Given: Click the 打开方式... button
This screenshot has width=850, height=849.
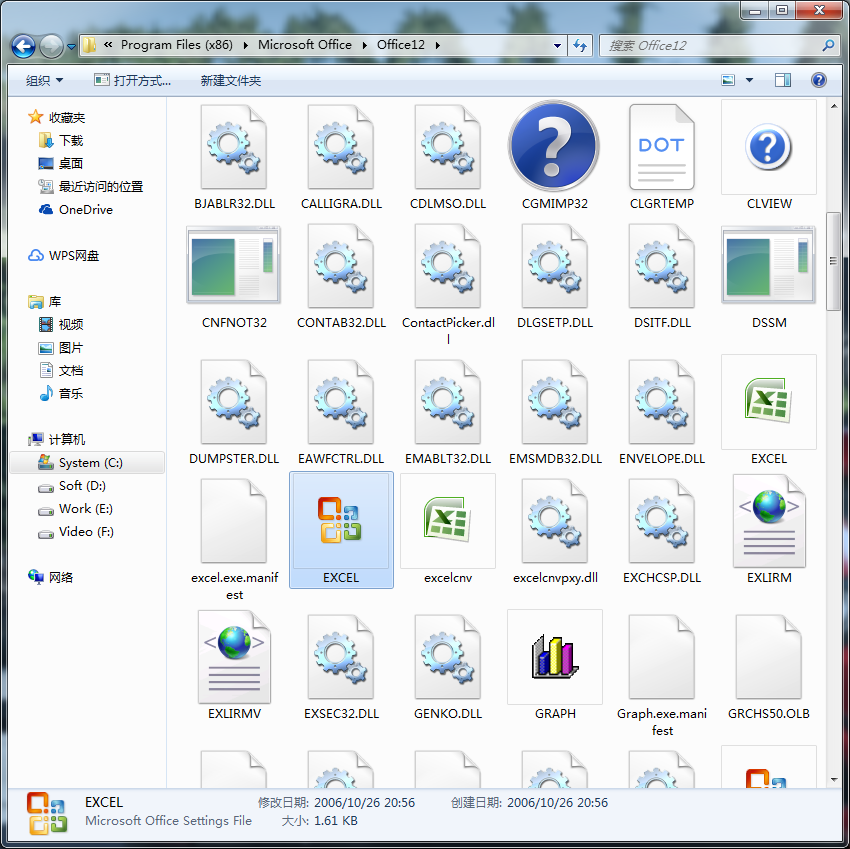Looking at the screenshot, I should (133, 81).
